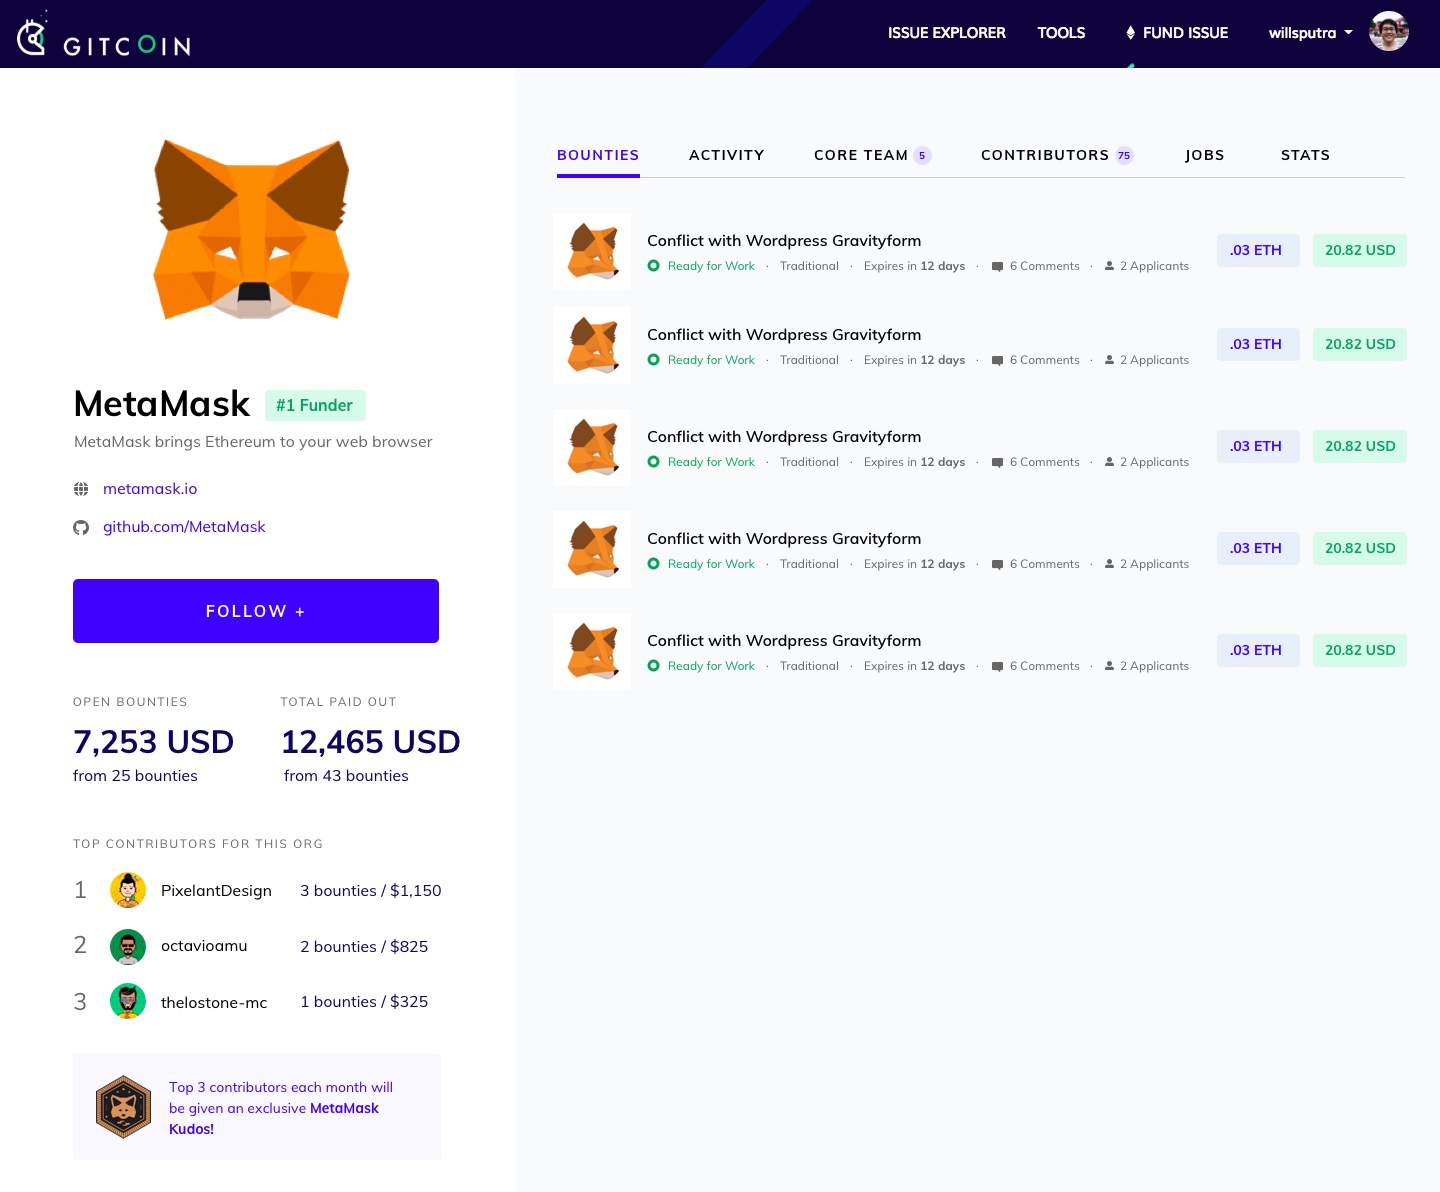The image size is (1440, 1192).
Task: Open the Core Team tab
Action: (872, 155)
